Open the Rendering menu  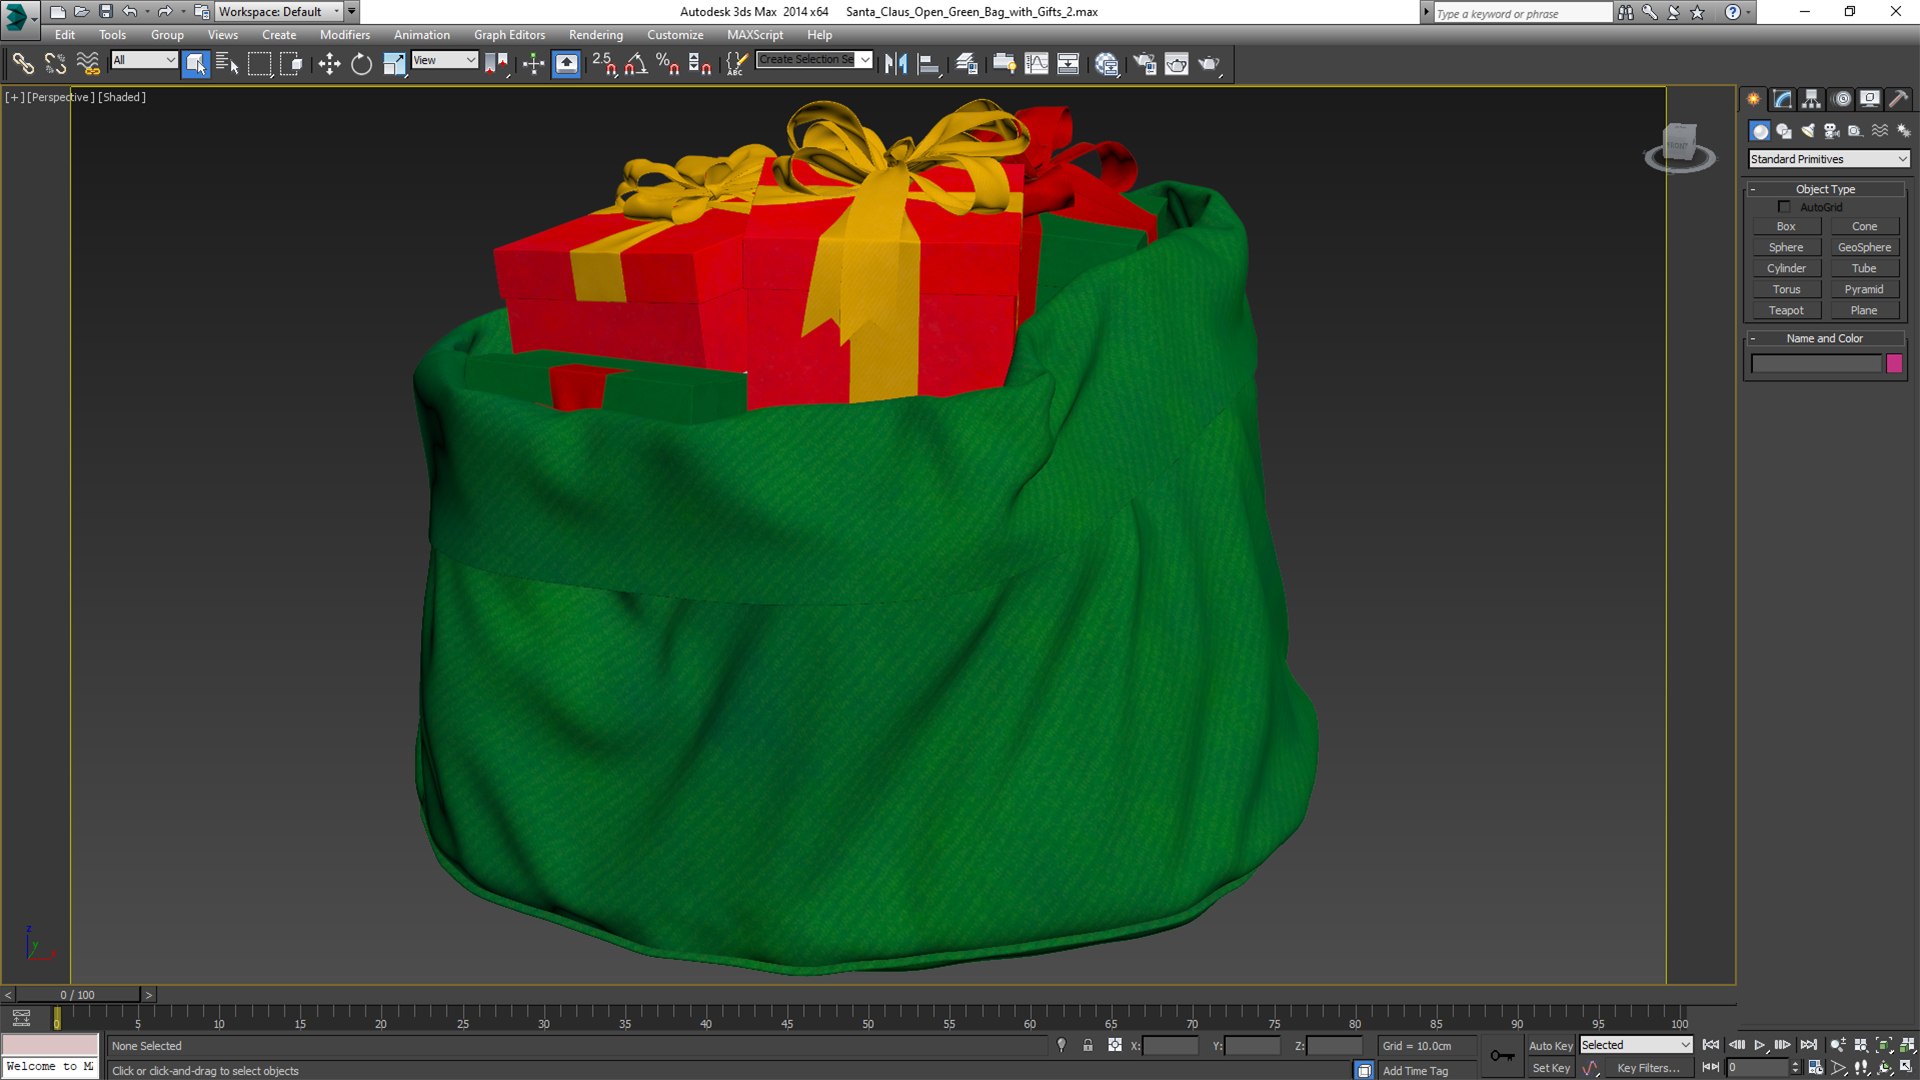click(596, 34)
